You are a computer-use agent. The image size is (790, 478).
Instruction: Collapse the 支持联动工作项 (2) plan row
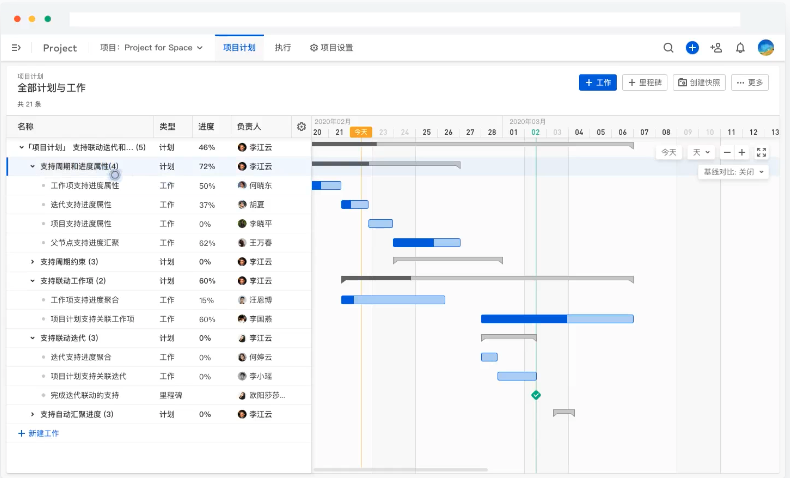[32, 281]
